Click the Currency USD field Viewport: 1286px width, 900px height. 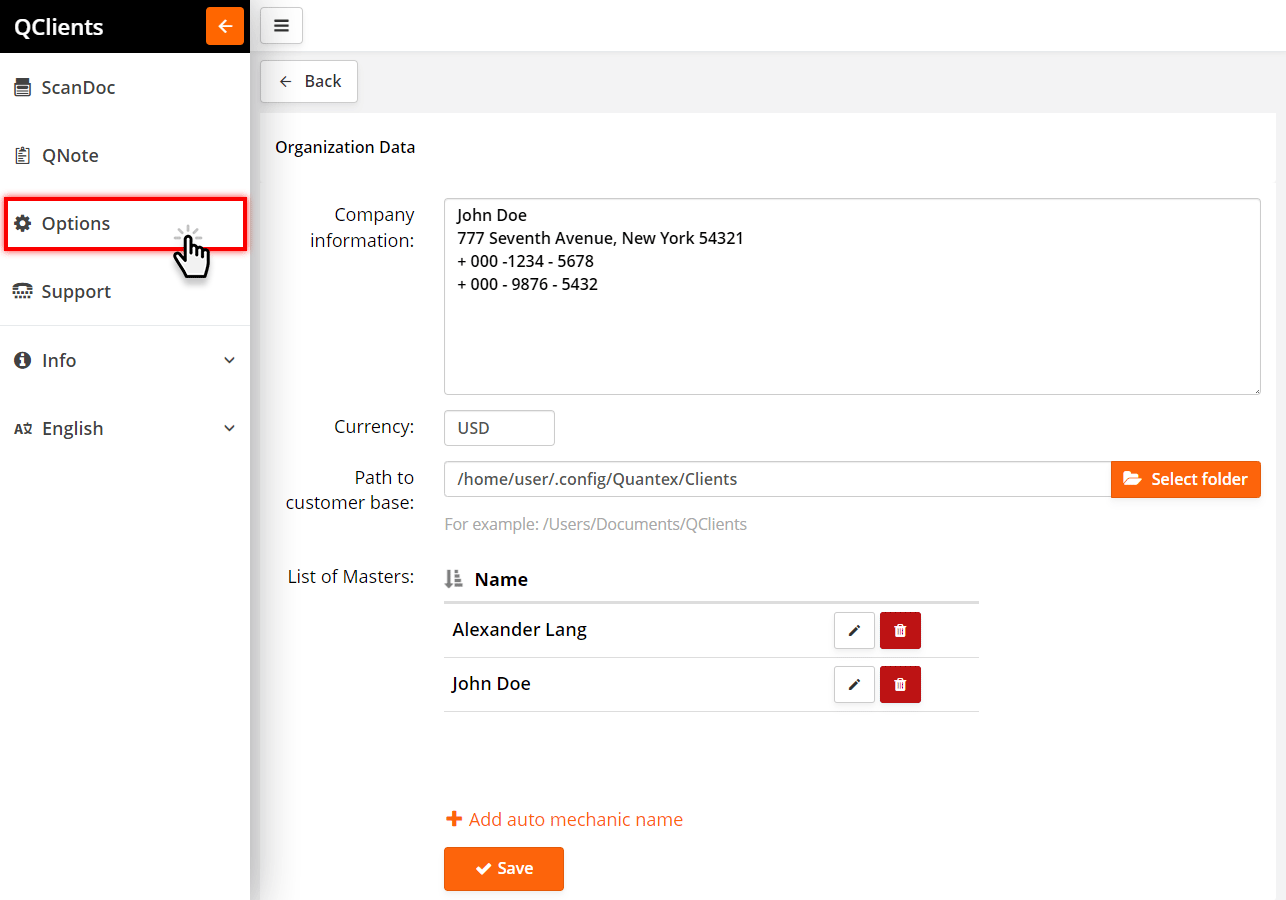pyautogui.click(x=499, y=427)
